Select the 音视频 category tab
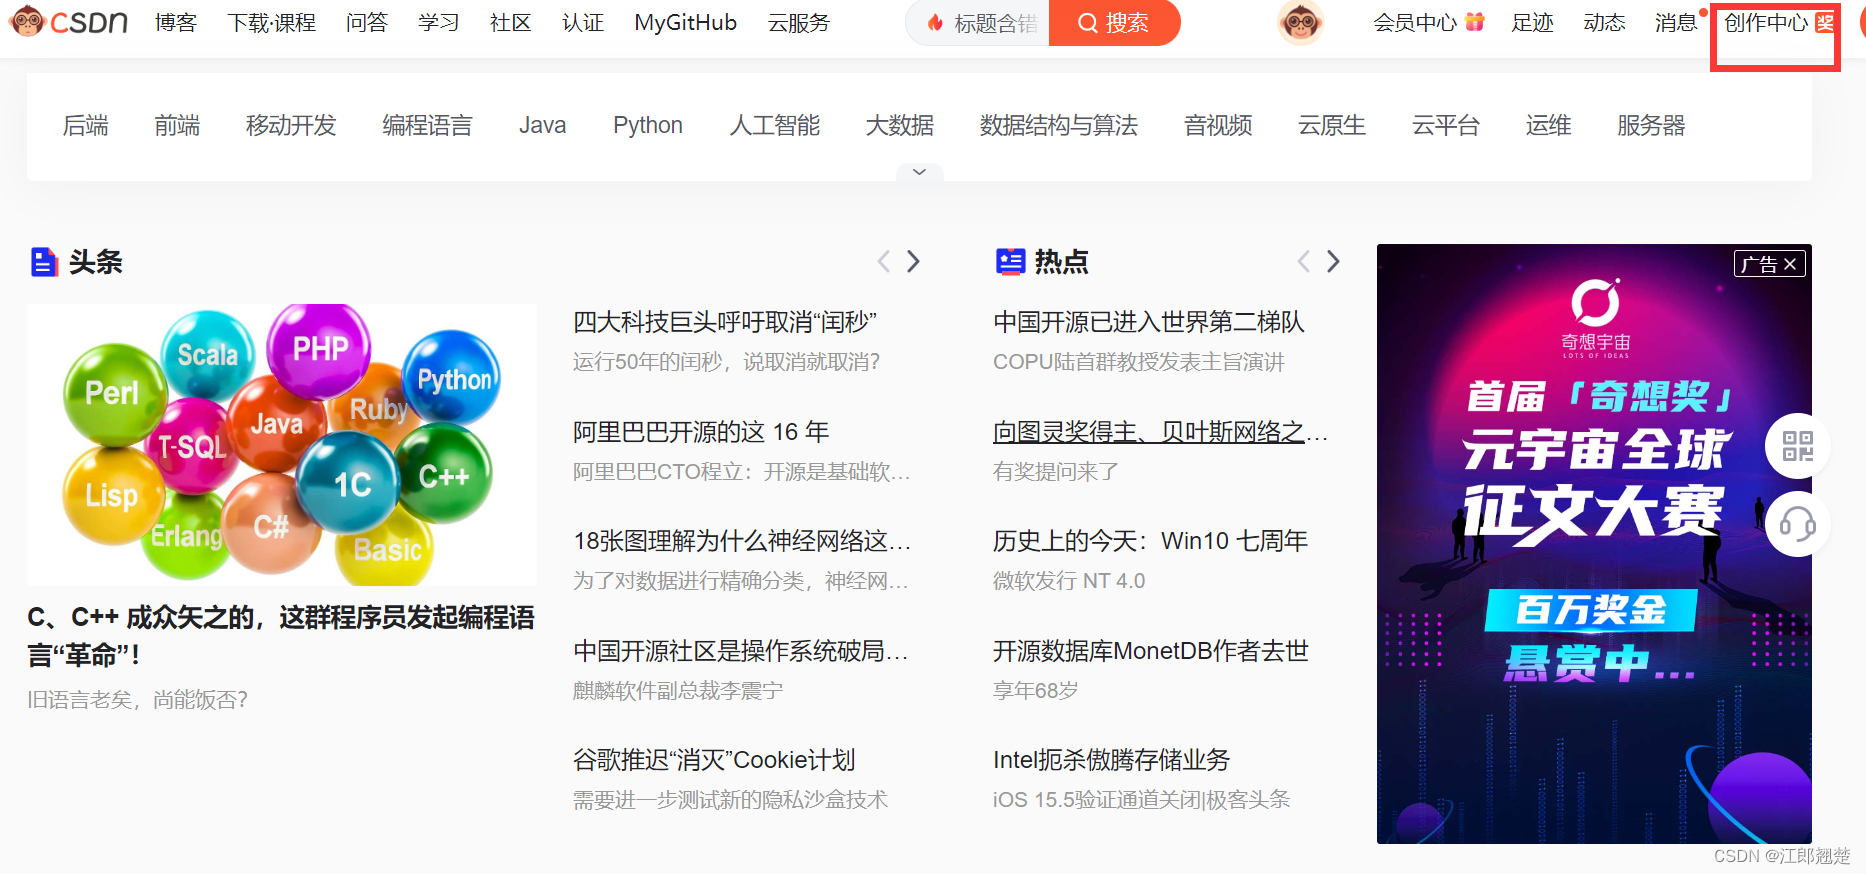Screen dimensions: 1866x874 (x=1217, y=125)
